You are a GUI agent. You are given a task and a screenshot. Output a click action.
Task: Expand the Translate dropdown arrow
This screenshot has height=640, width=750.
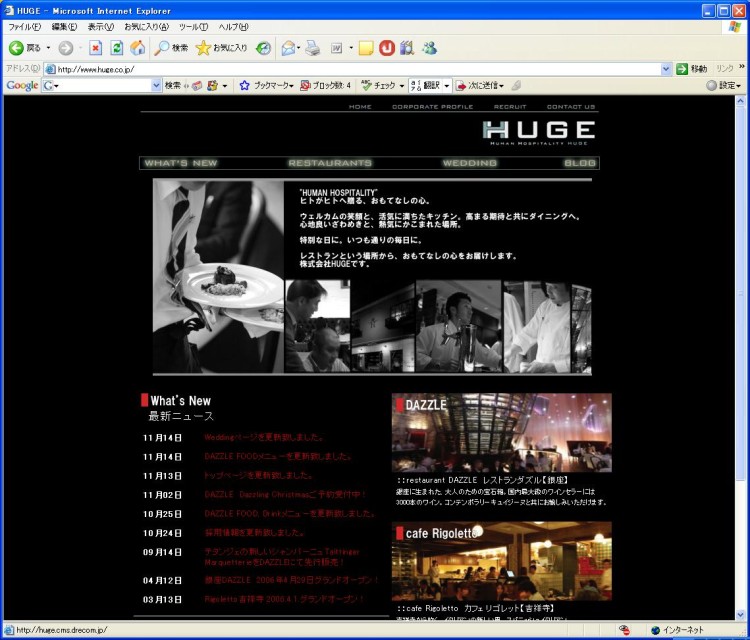[x=446, y=86]
